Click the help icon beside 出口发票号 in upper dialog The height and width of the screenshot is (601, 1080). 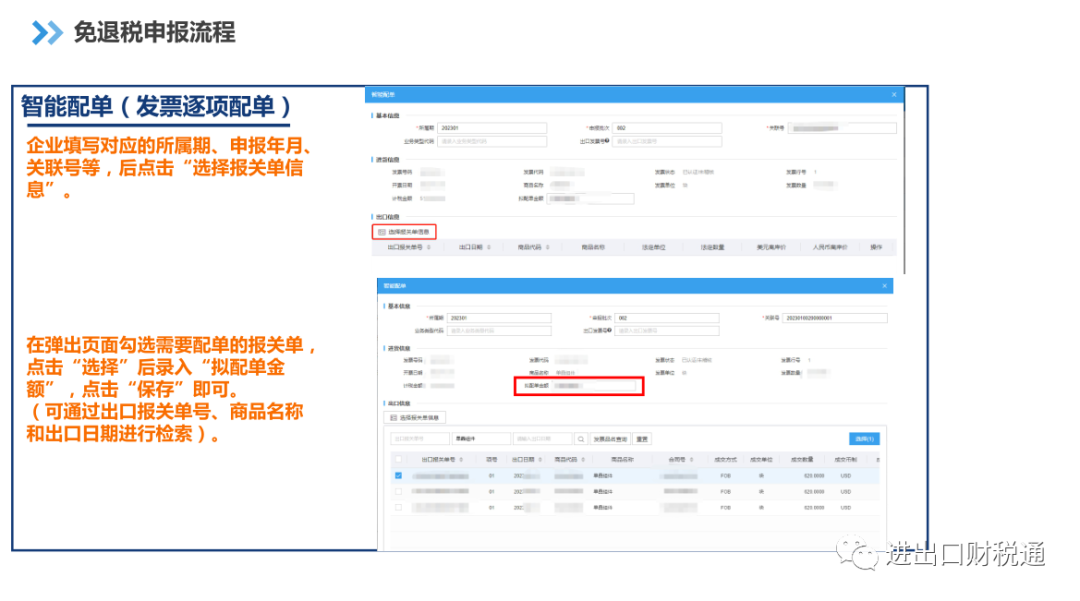pyautogui.click(x=607, y=140)
